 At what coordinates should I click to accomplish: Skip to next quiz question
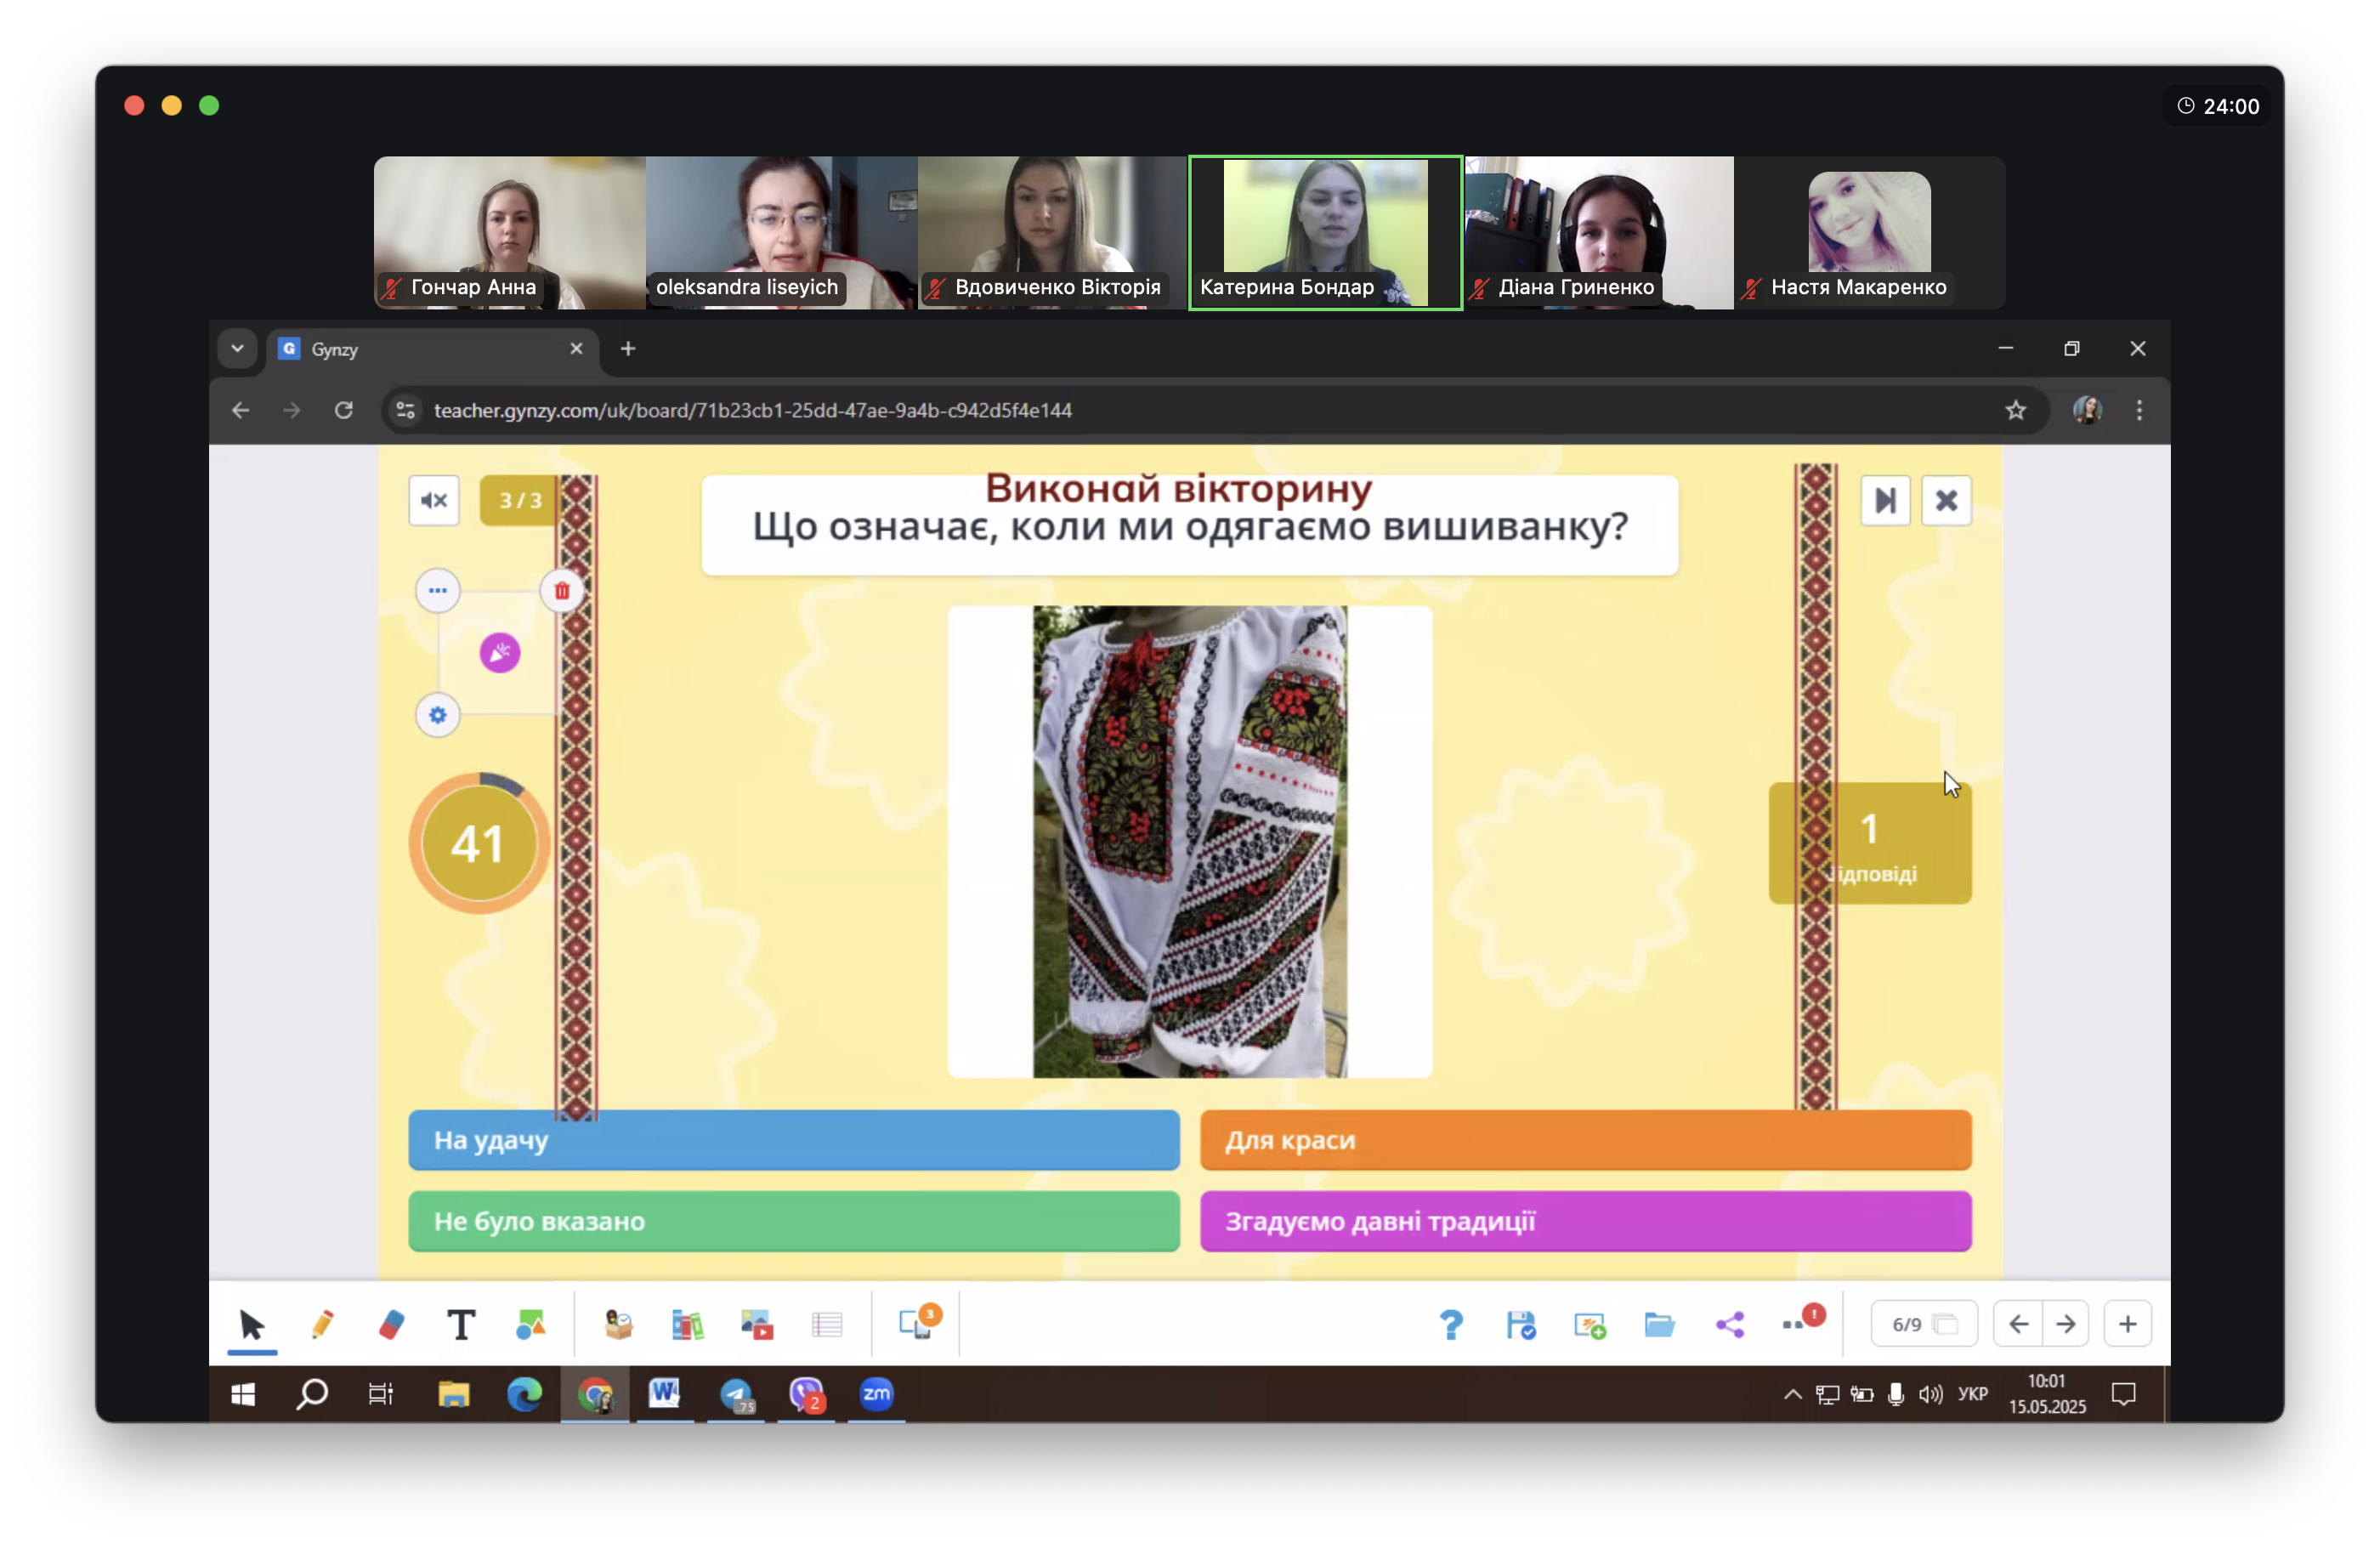(x=1885, y=500)
